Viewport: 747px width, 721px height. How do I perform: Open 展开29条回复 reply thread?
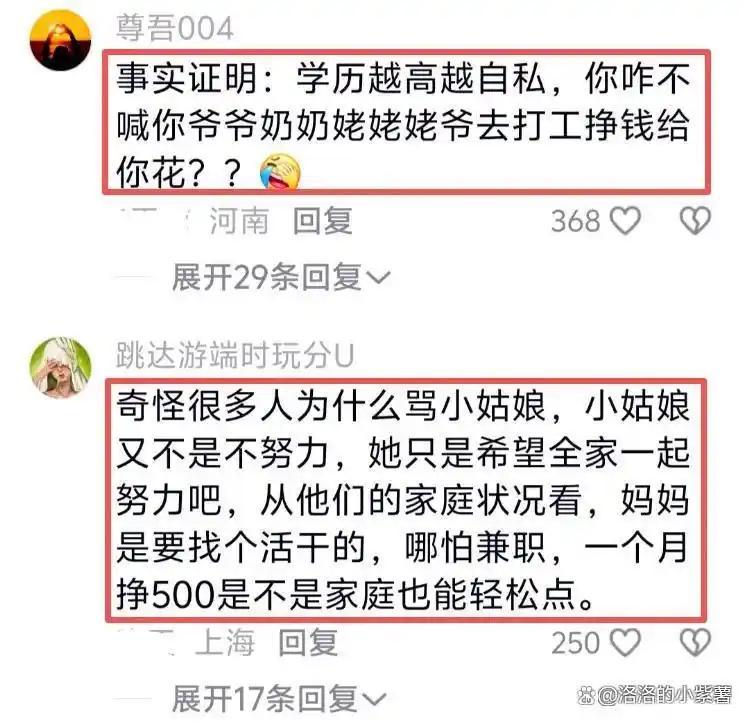click(x=281, y=277)
